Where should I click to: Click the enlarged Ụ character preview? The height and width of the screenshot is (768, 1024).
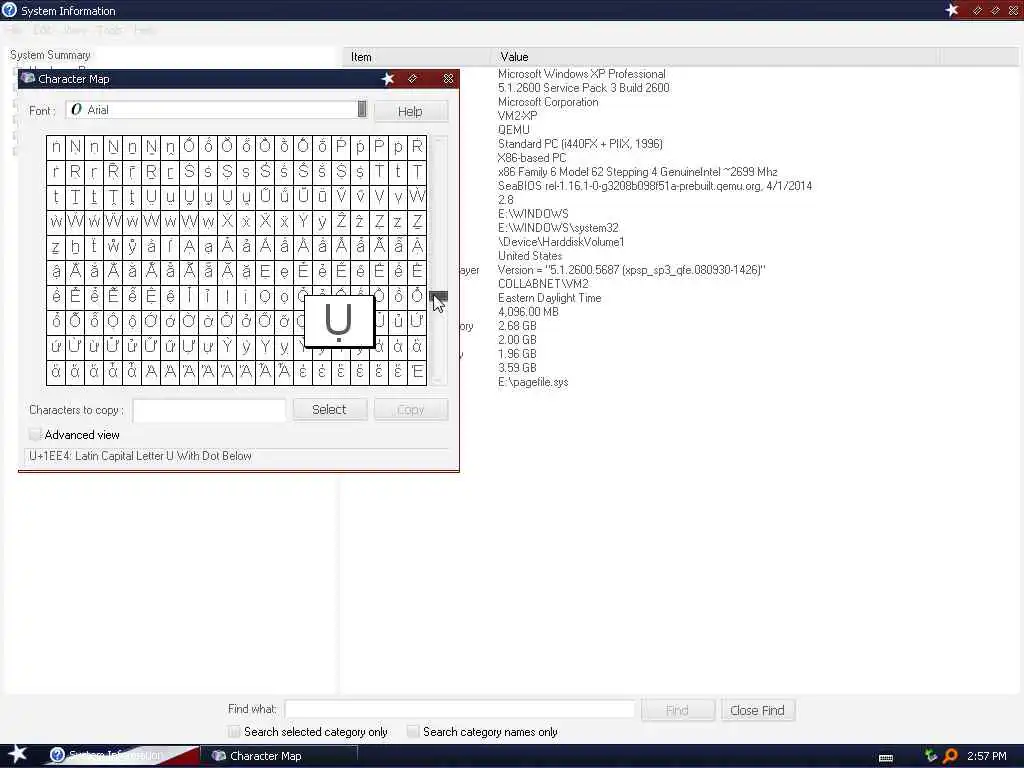click(339, 321)
